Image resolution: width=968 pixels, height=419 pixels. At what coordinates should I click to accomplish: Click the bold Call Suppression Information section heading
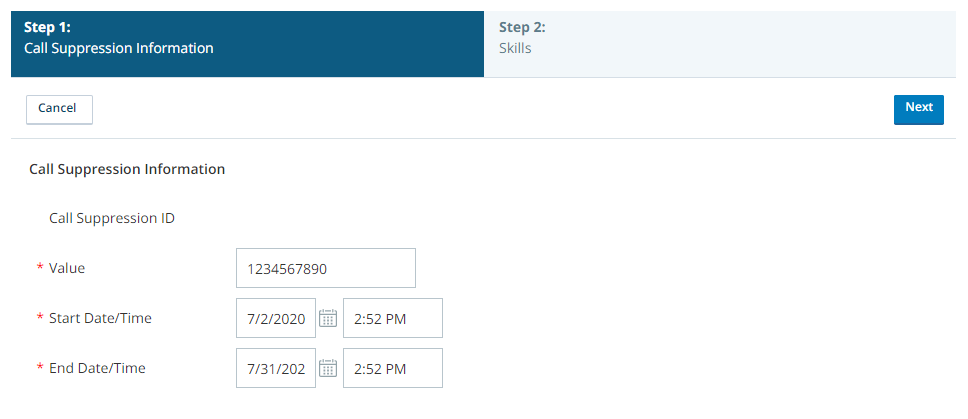pyautogui.click(x=127, y=168)
